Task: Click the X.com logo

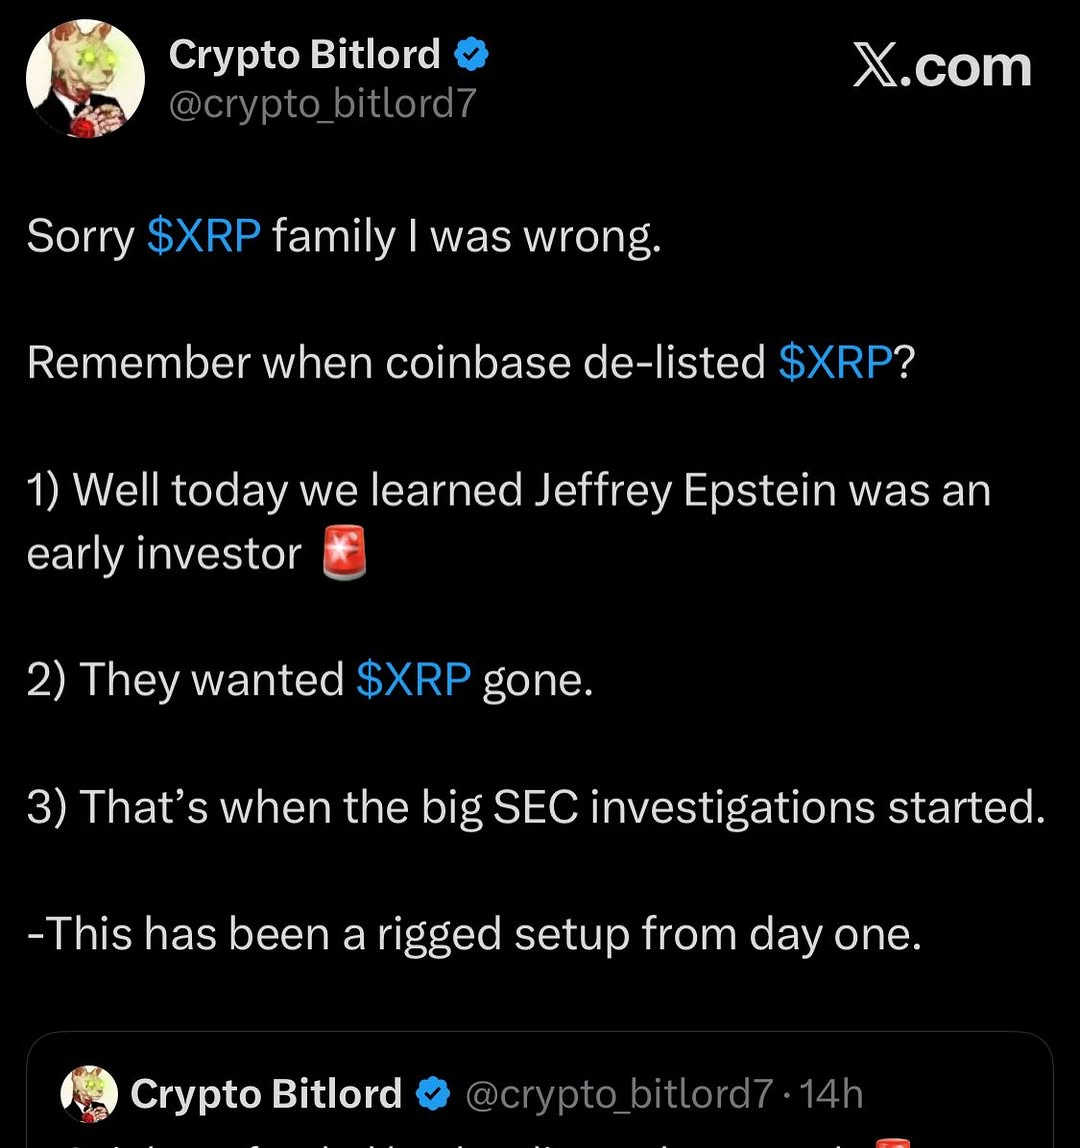Action: [941, 67]
